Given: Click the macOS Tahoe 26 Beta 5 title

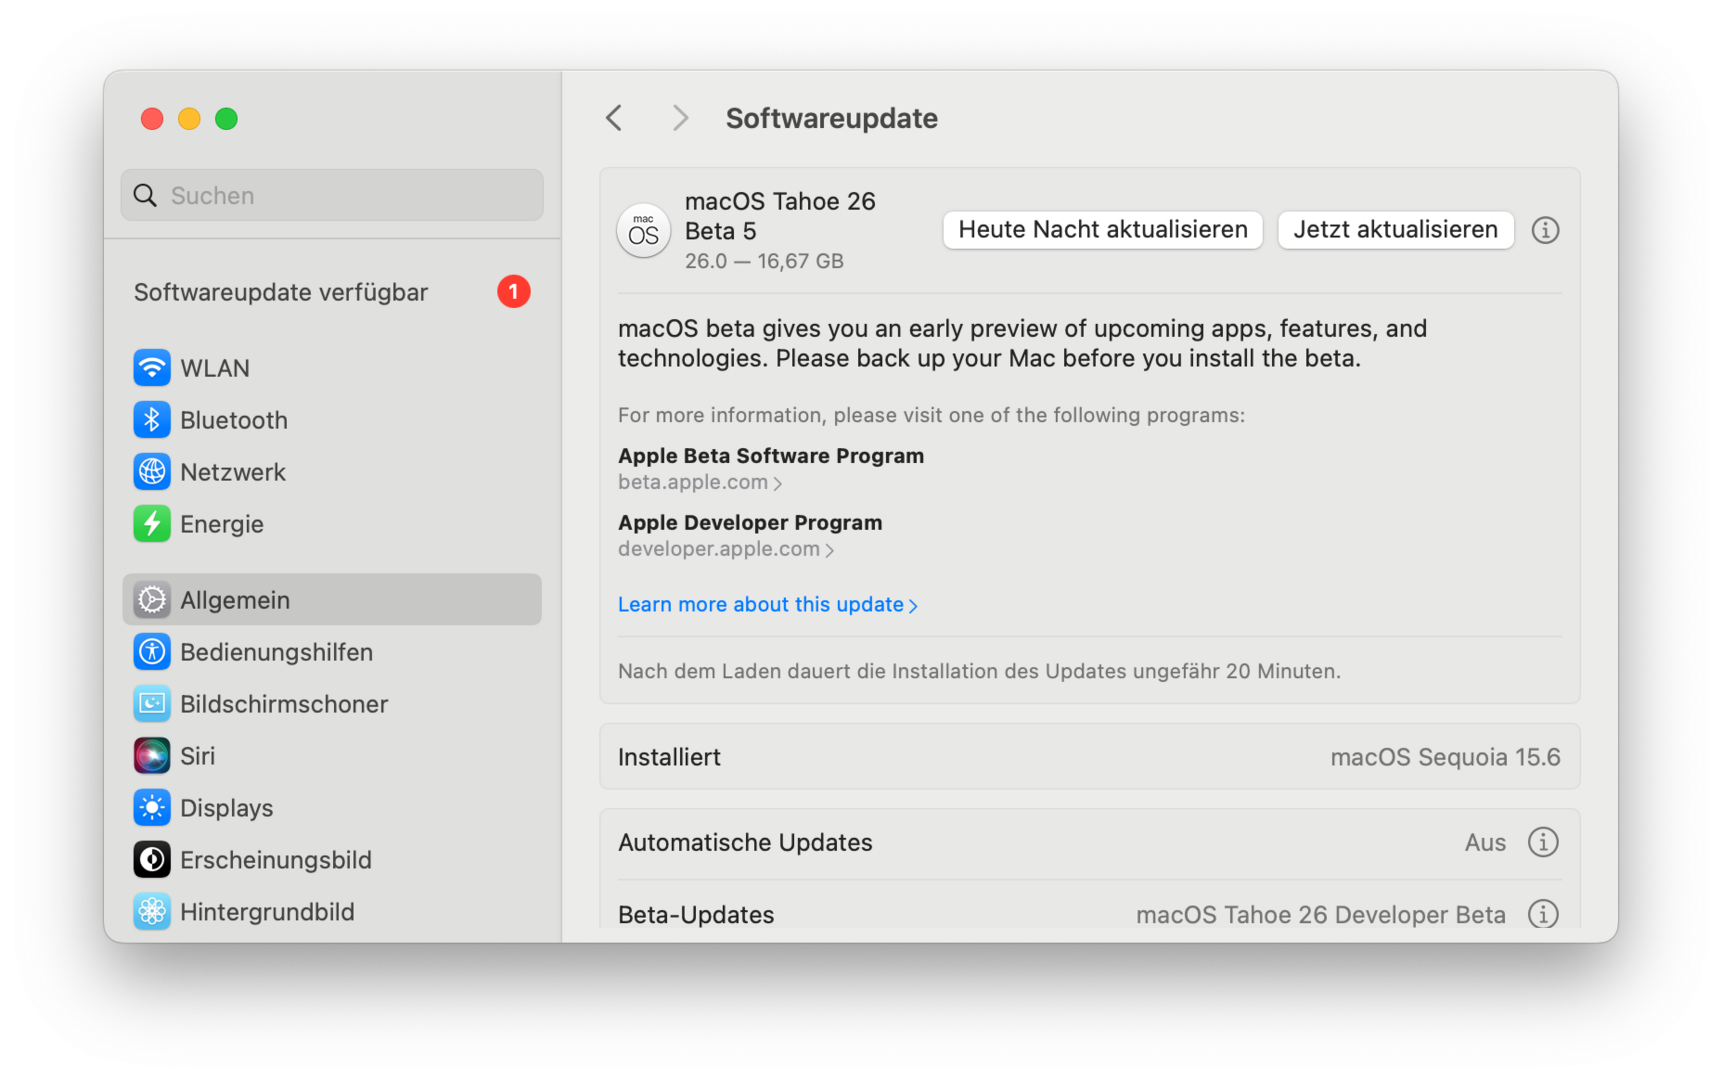Looking at the screenshot, I should [780, 216].
